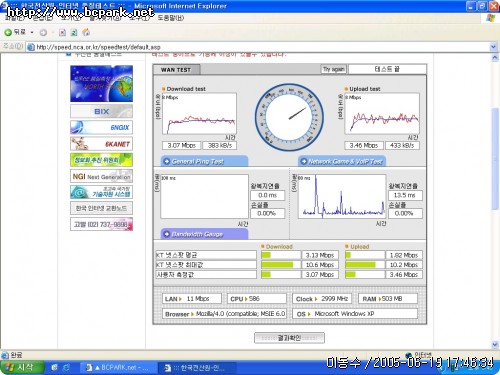Click the OS Microsoft Windows XP box
The image size is (500, 375).
point(355,314)
